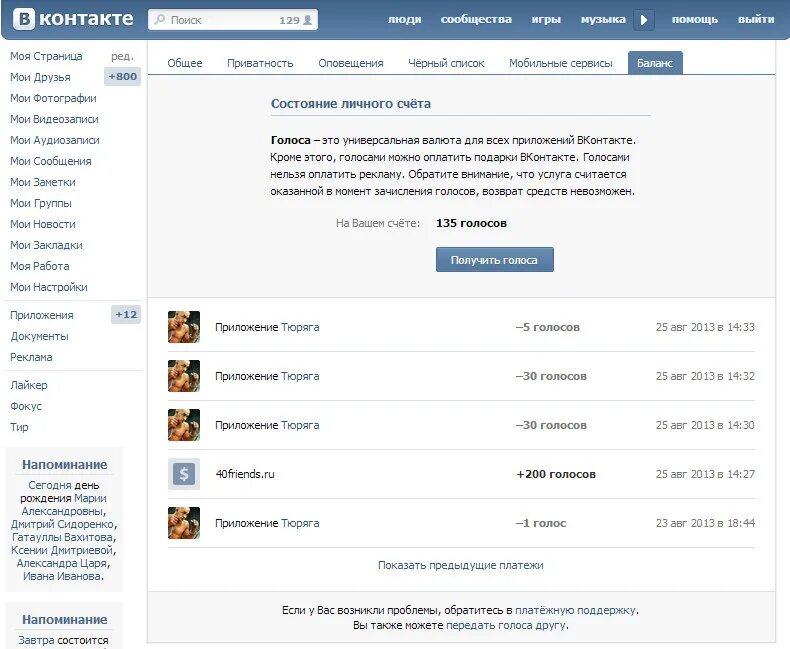
Task: Open the Лайкер app link
Action: point(29,385)
